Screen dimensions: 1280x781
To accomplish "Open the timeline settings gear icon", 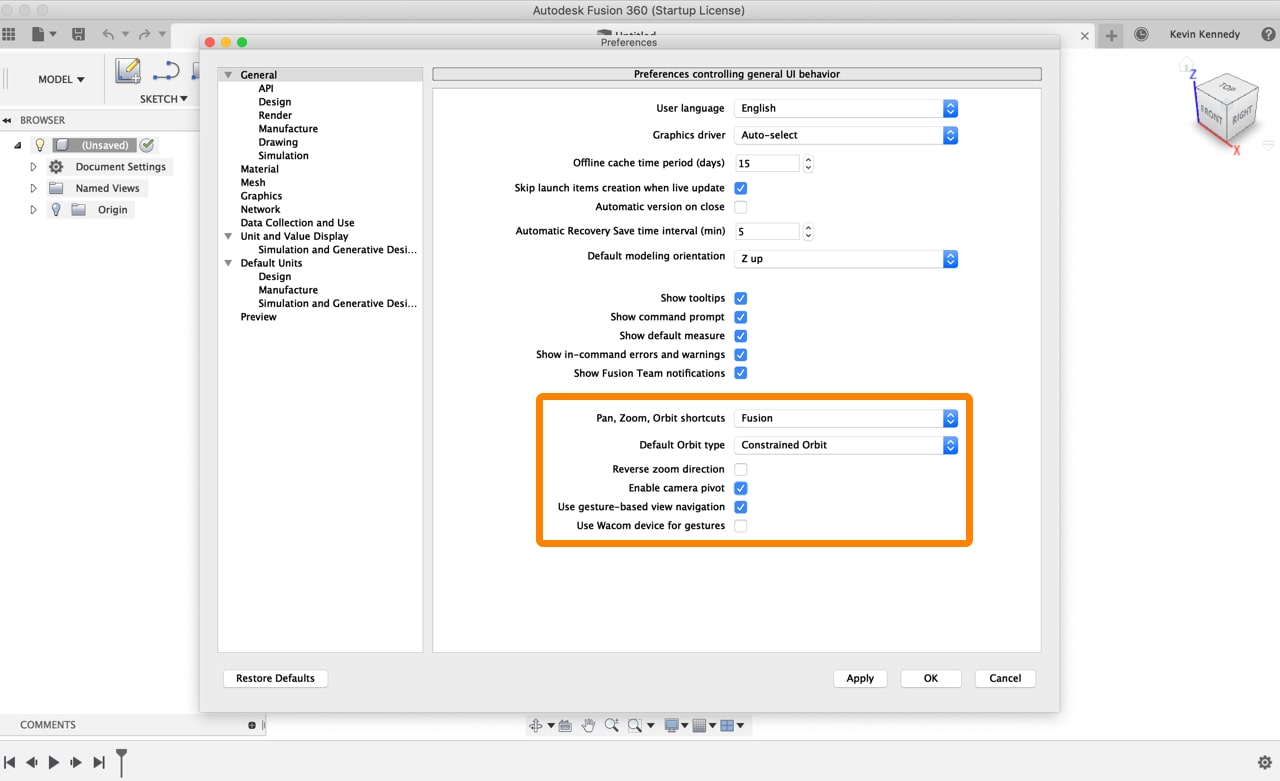I will point(1264,762).
